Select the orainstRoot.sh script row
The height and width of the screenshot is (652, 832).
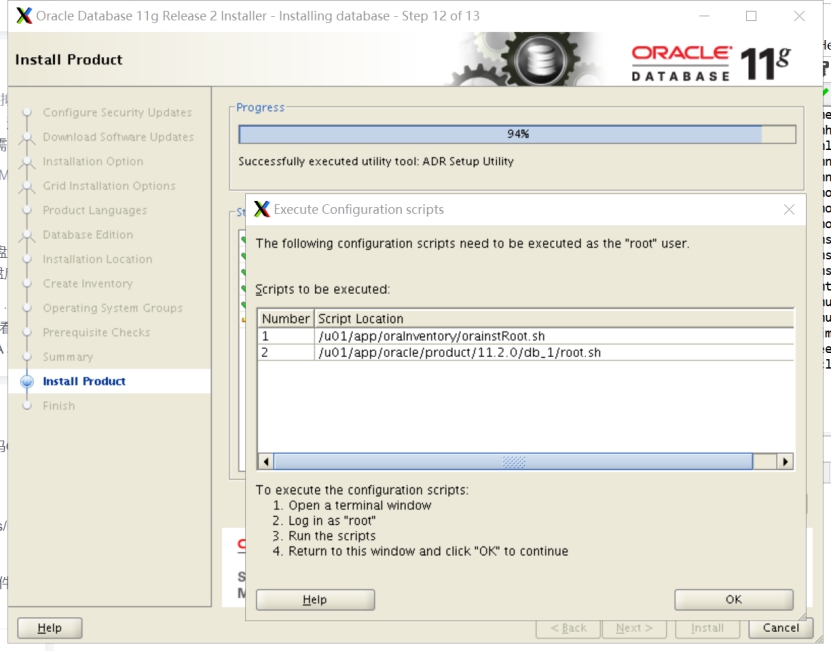[x=526, y=336]
